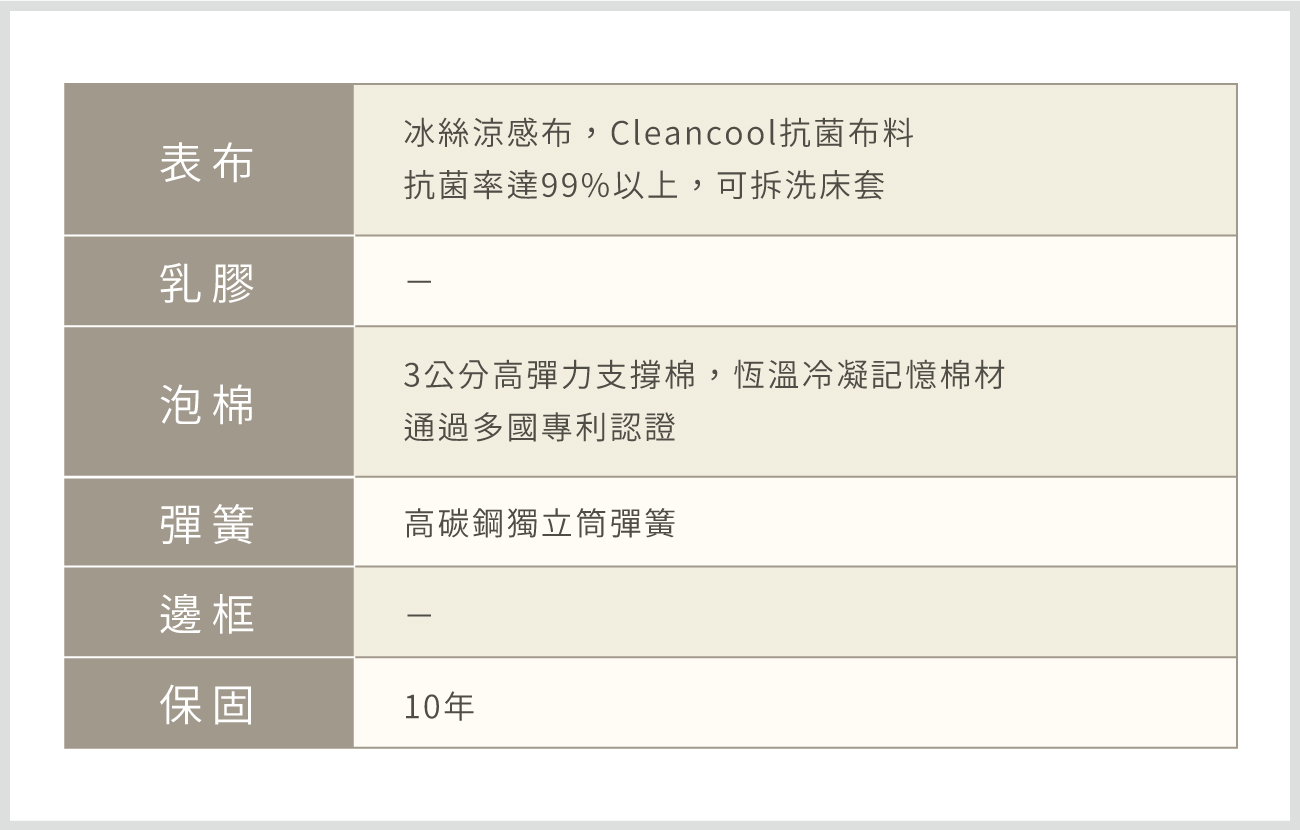Select the 彈簧 label cell

pyautogui.click(x=208, y=523)
